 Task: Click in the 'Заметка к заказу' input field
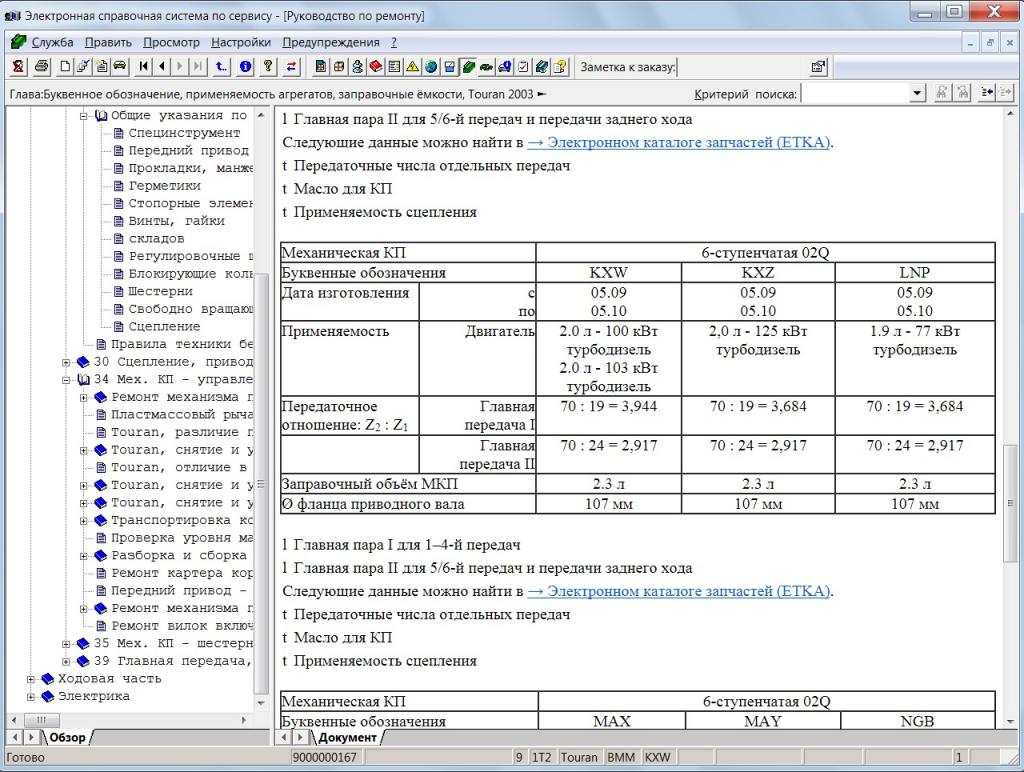741,67
